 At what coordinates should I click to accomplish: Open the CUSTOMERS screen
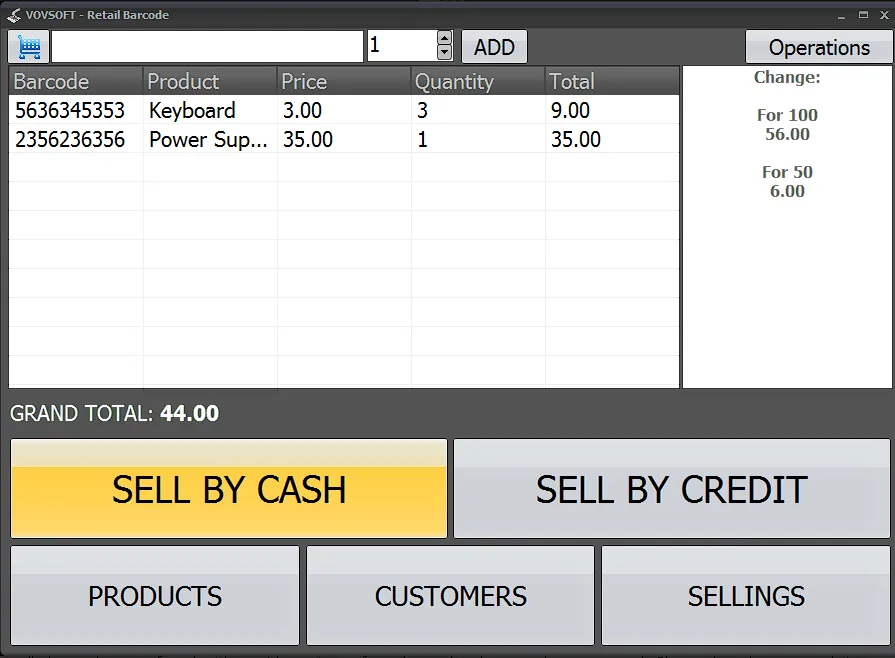tap(450, 595)
